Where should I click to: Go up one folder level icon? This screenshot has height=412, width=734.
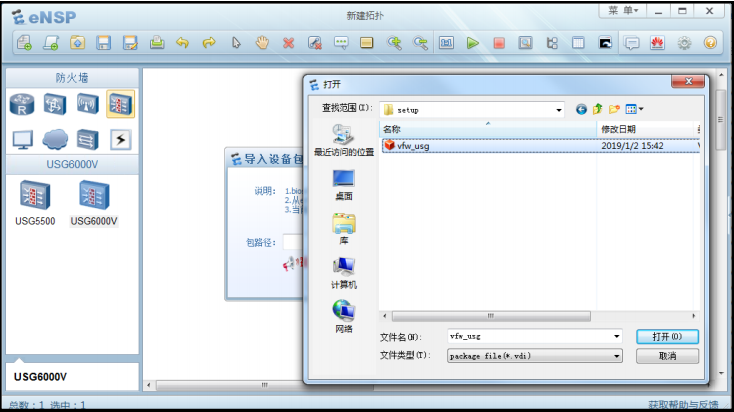click(598, 109)
